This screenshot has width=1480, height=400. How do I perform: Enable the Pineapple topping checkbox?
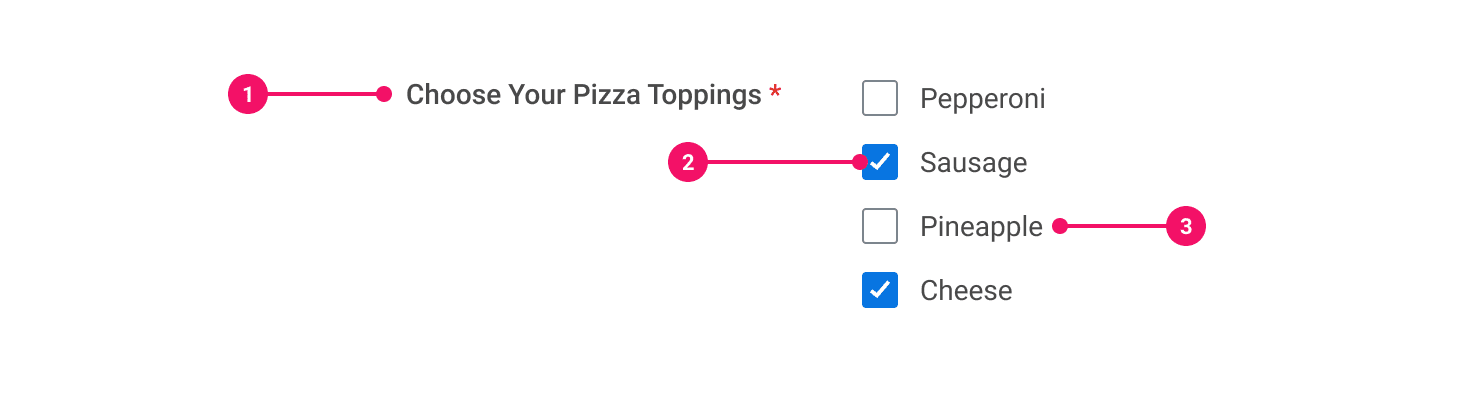(880, 227)
